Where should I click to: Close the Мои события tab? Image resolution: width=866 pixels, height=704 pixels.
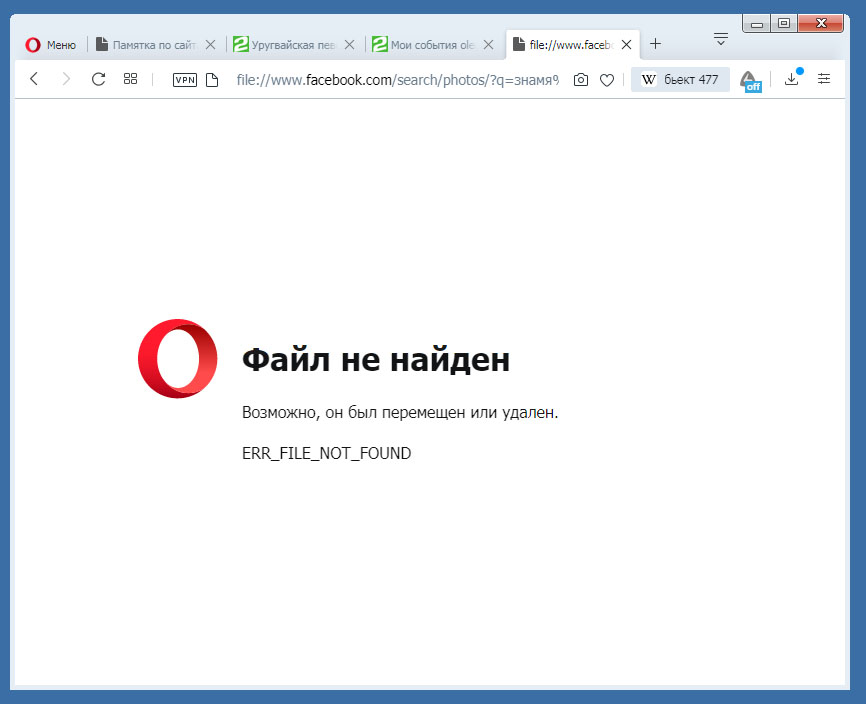pos(489,45)
